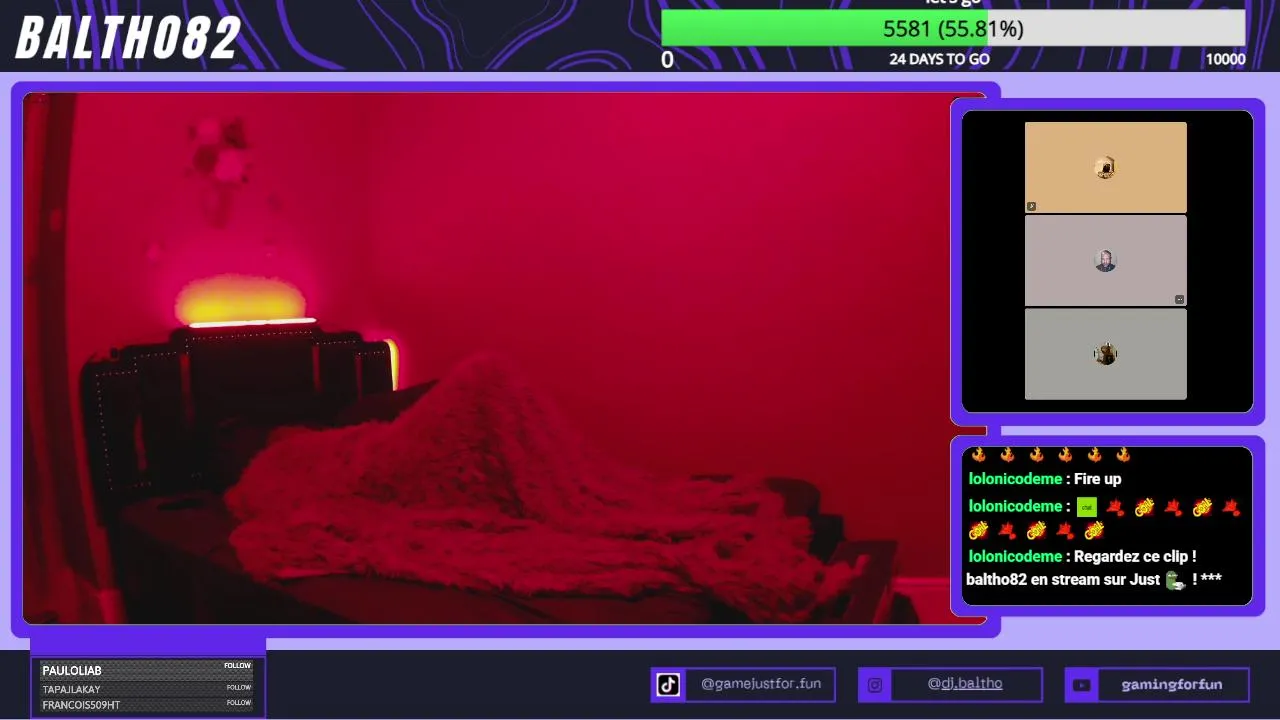The height and width of the screenshot is (720, 1280).
Task: Click the 24 DAYS TO GO label
Action: point(939,59)
